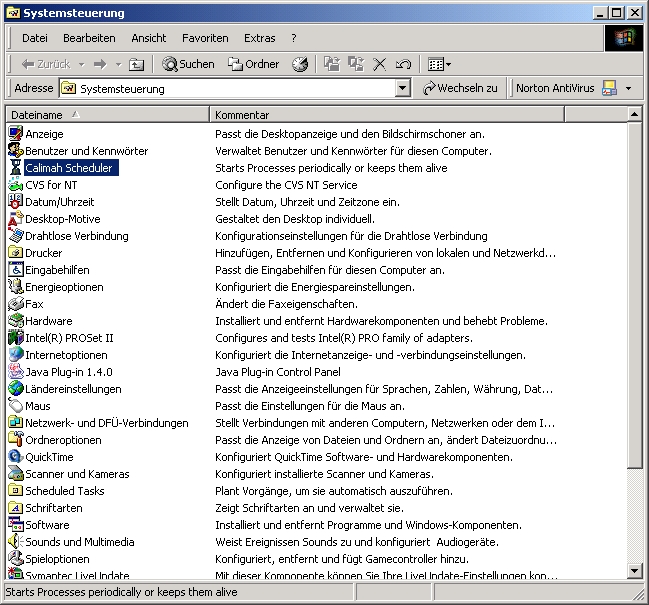Screen dimensions: 649x605
Task: Click comment 'Ändert die Faxeigenschaften.'
Action: click(286, 304)
